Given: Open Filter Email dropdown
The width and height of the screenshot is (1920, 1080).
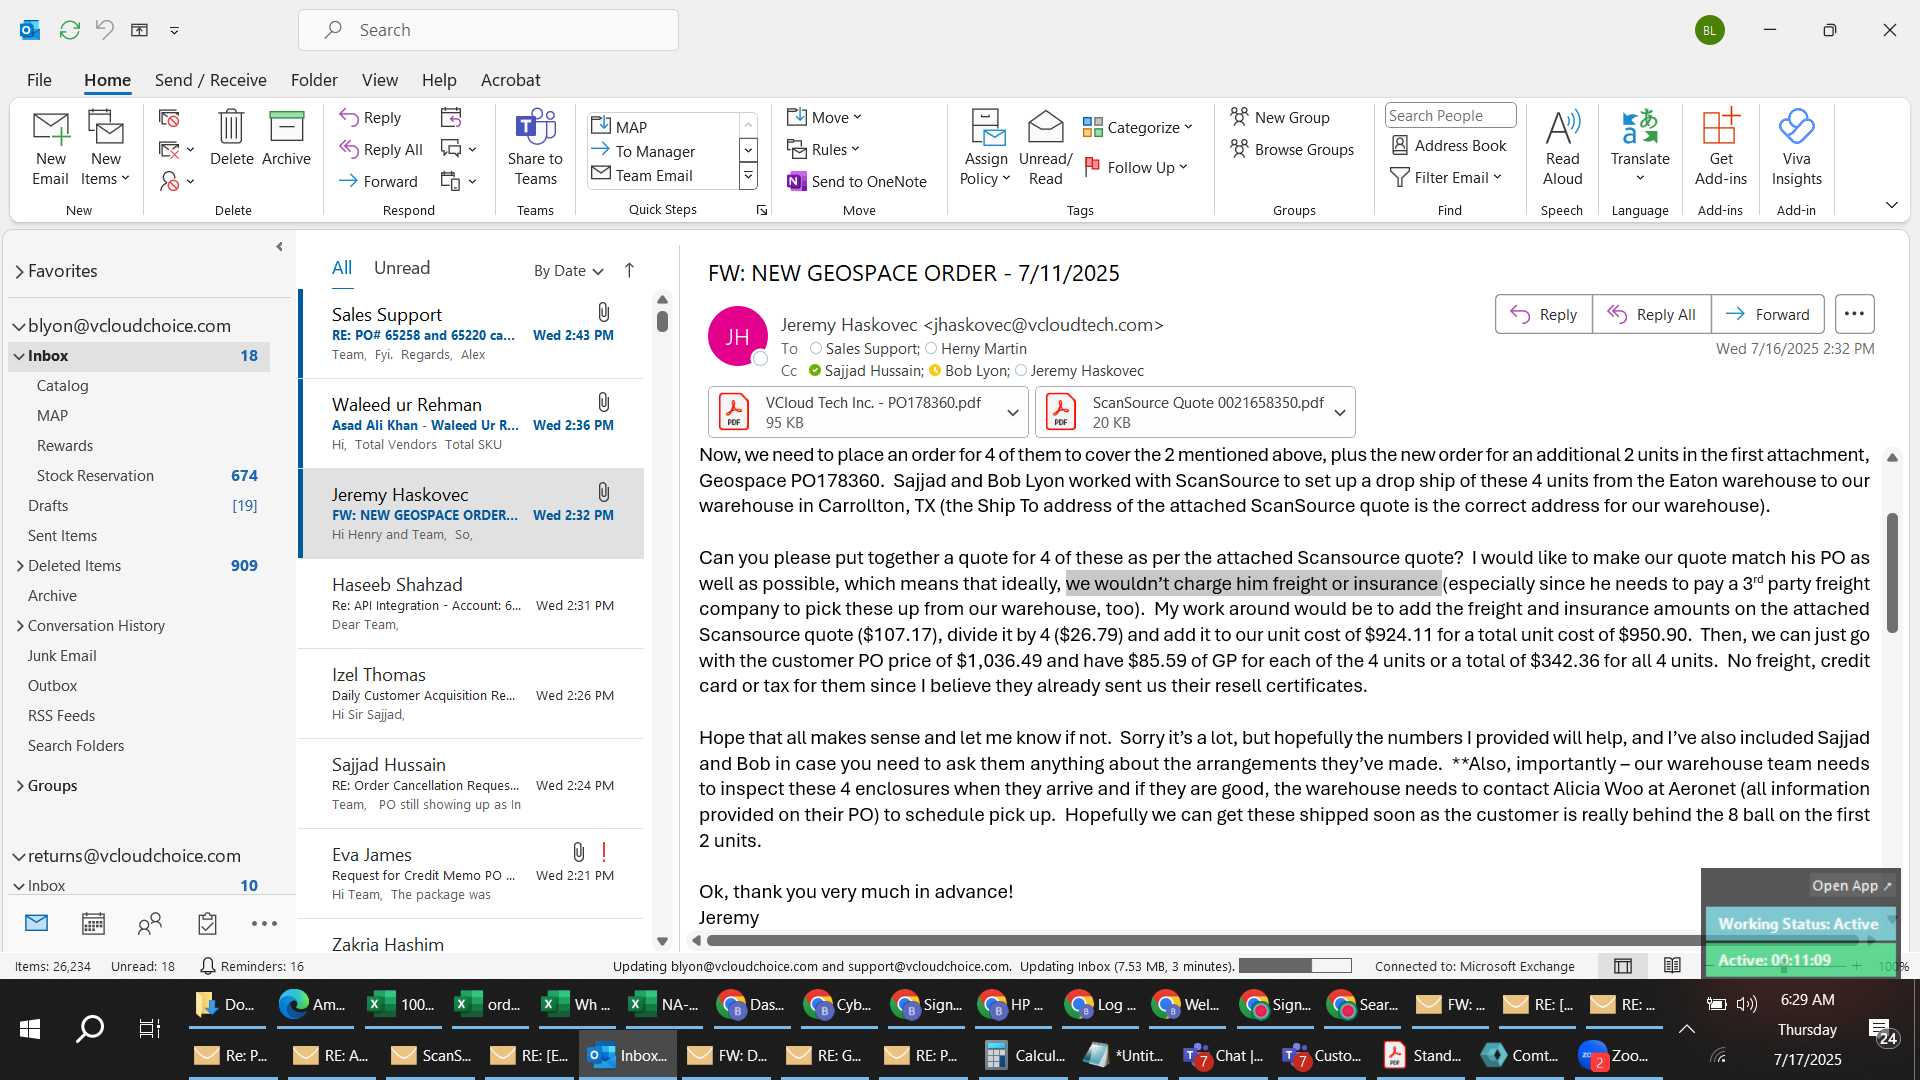Looking at the screenshot, I should pyautogui.click(x=1446, y=177).
